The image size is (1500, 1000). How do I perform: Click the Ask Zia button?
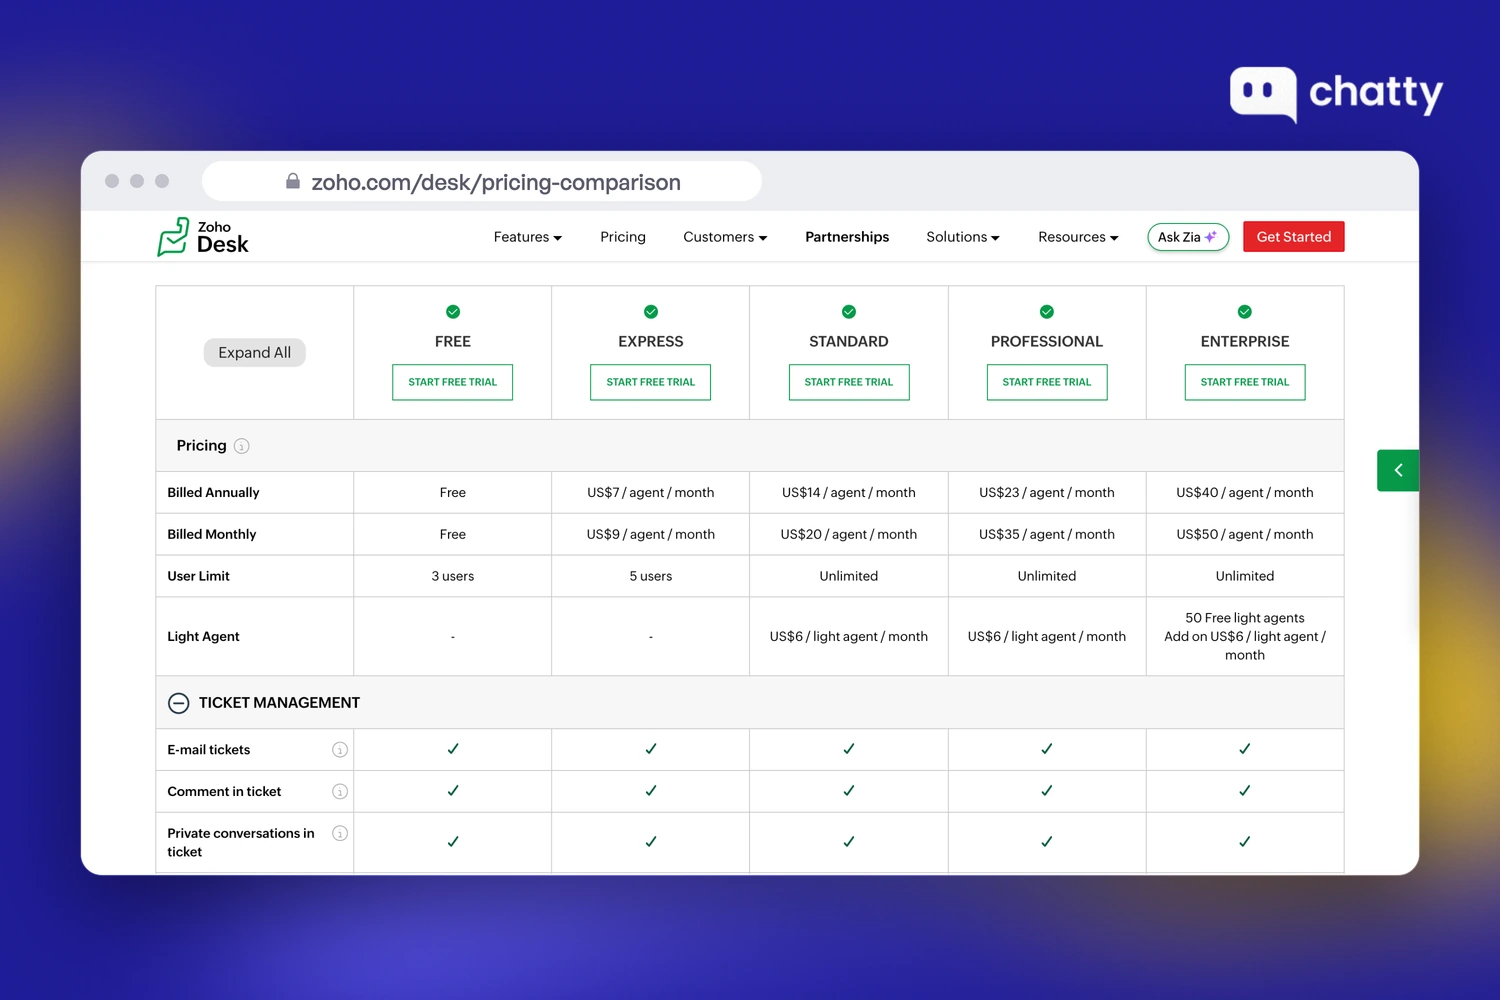(1188, 237)
